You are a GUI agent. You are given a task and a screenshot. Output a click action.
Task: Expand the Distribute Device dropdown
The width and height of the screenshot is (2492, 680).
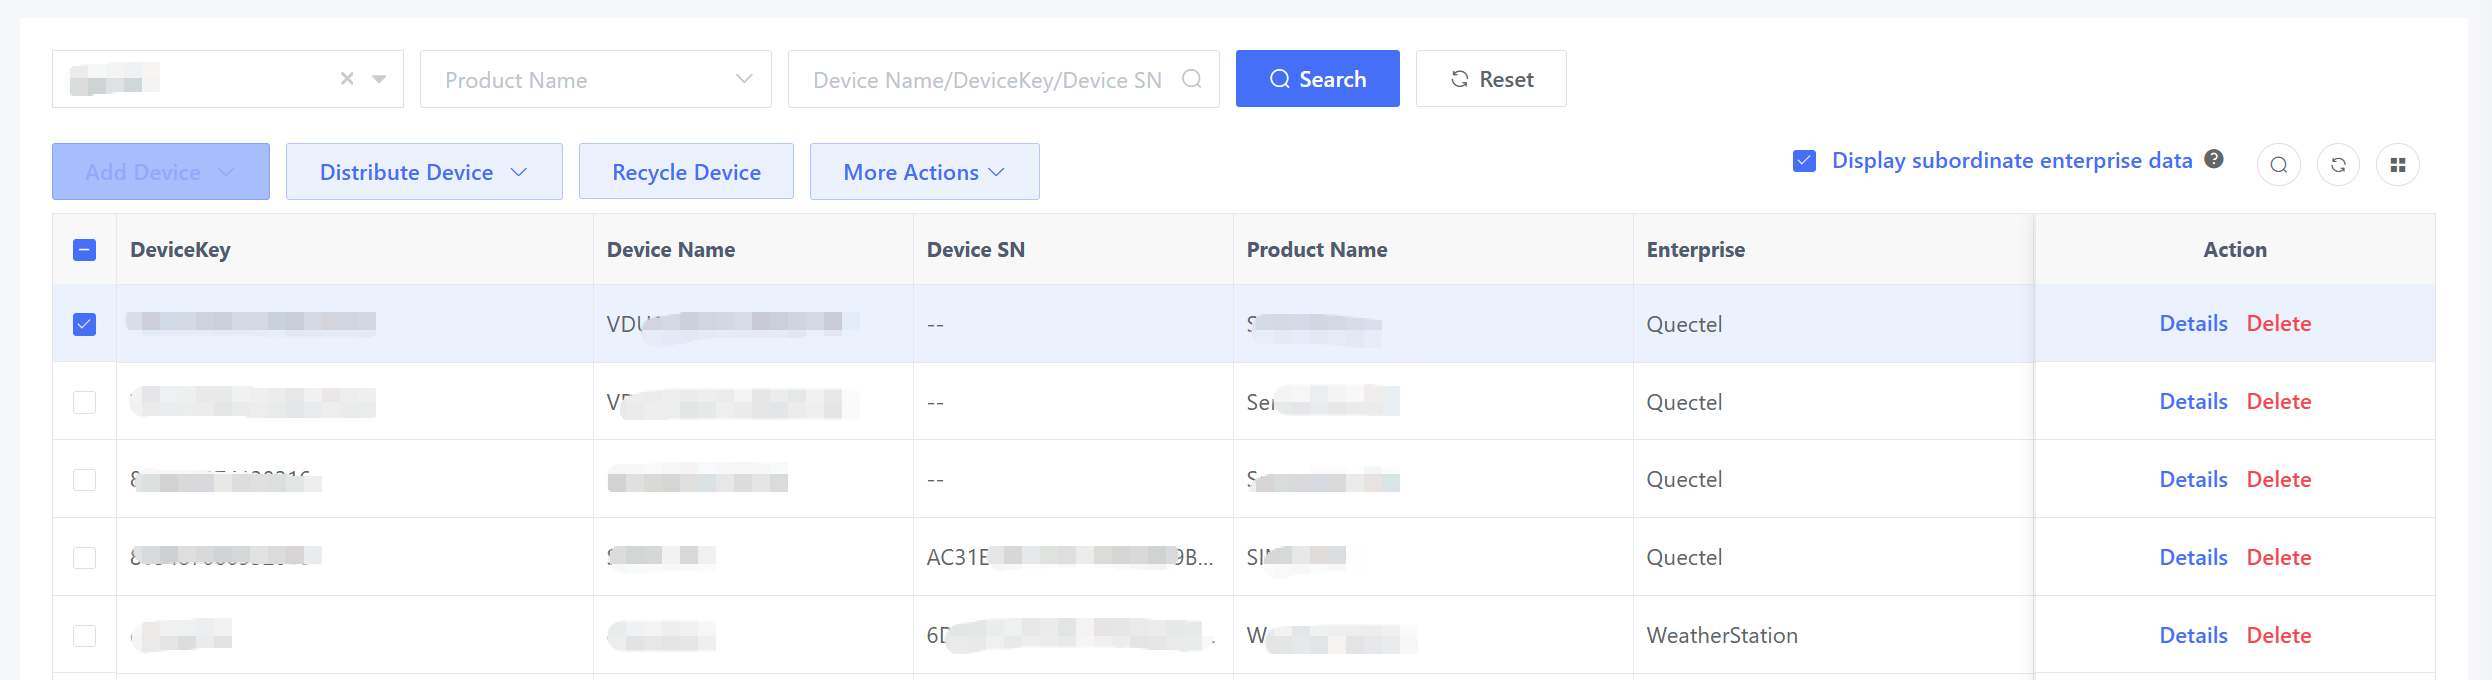tap(424, 172)
